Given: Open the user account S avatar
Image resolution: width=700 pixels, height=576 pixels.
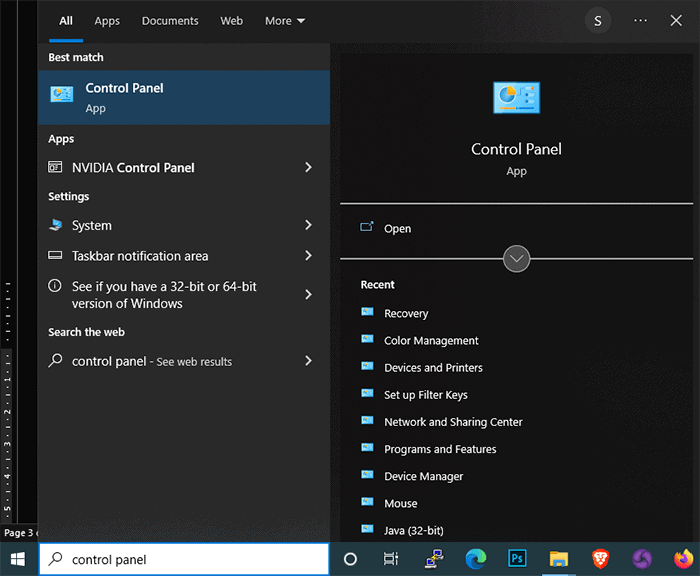Looking at the screenshot, I should point(598,21).
